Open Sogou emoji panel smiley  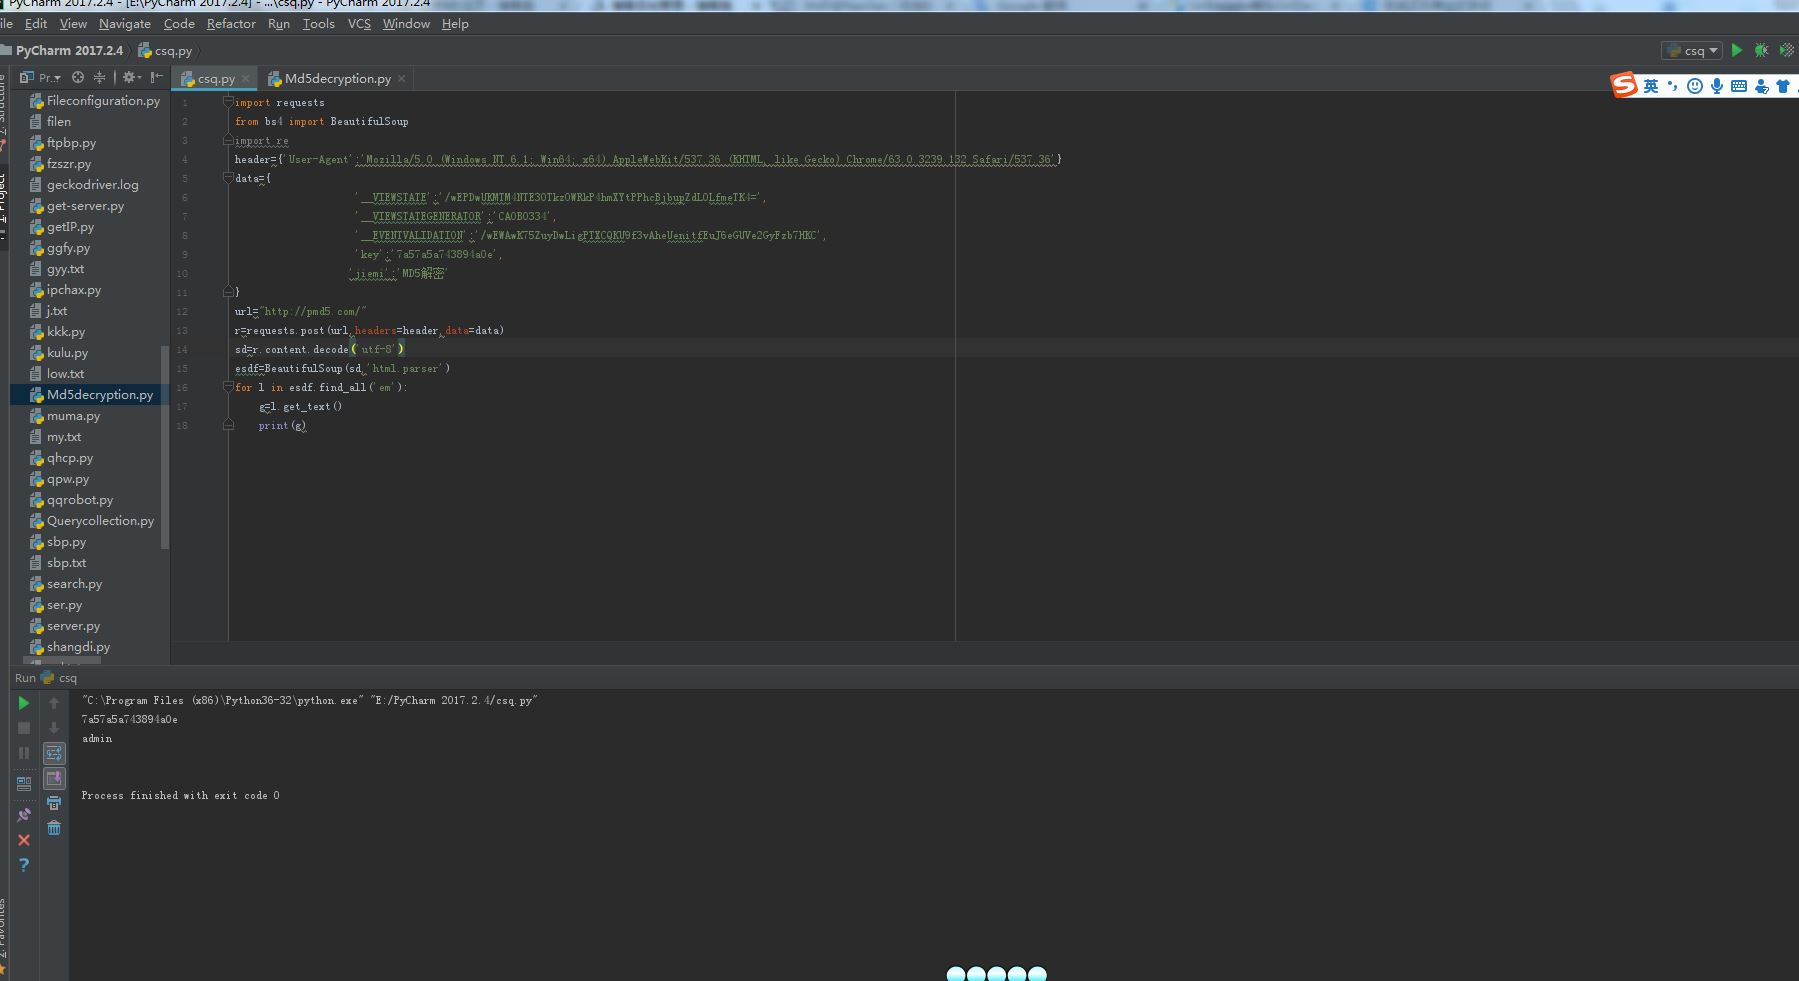tap(1694, 86)
